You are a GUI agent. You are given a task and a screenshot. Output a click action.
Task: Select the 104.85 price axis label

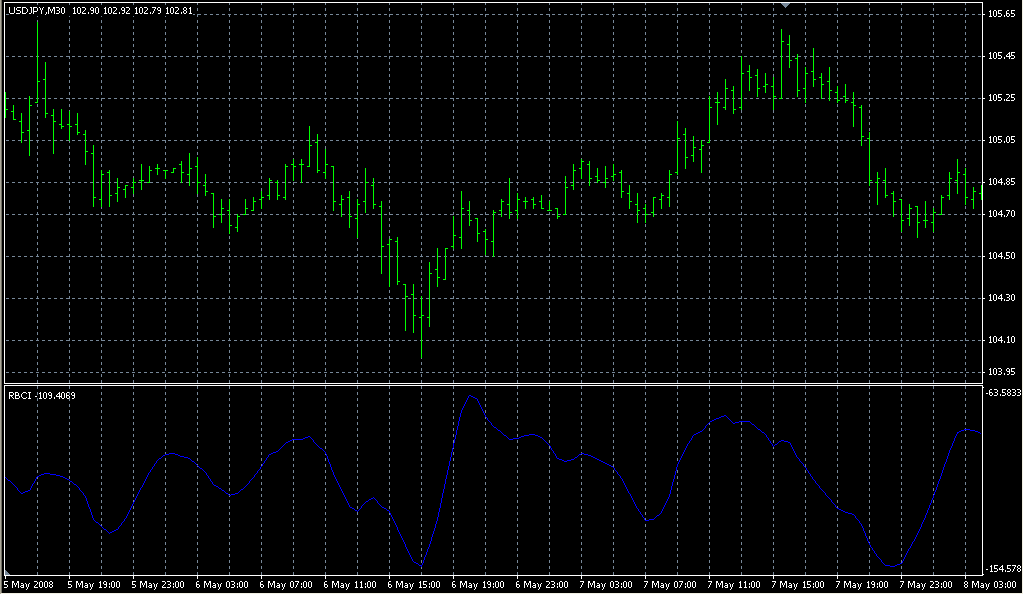(1001, 182)
